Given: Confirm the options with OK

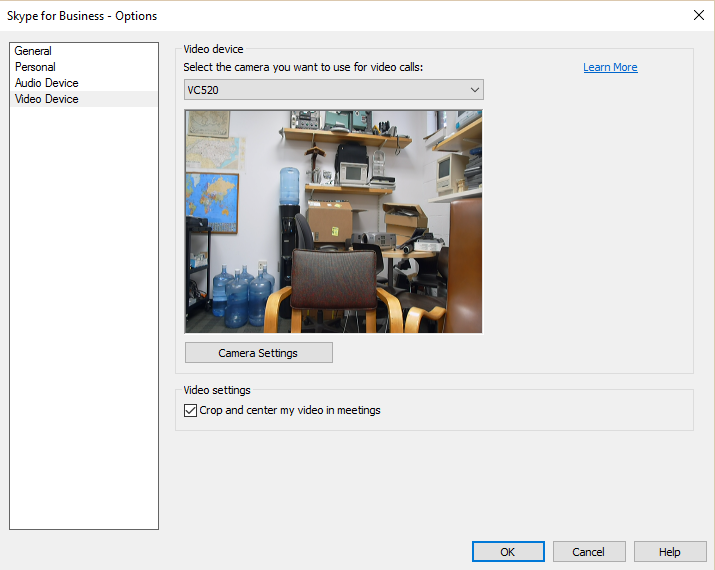Looking at the screenshot, I should point(508,552).
